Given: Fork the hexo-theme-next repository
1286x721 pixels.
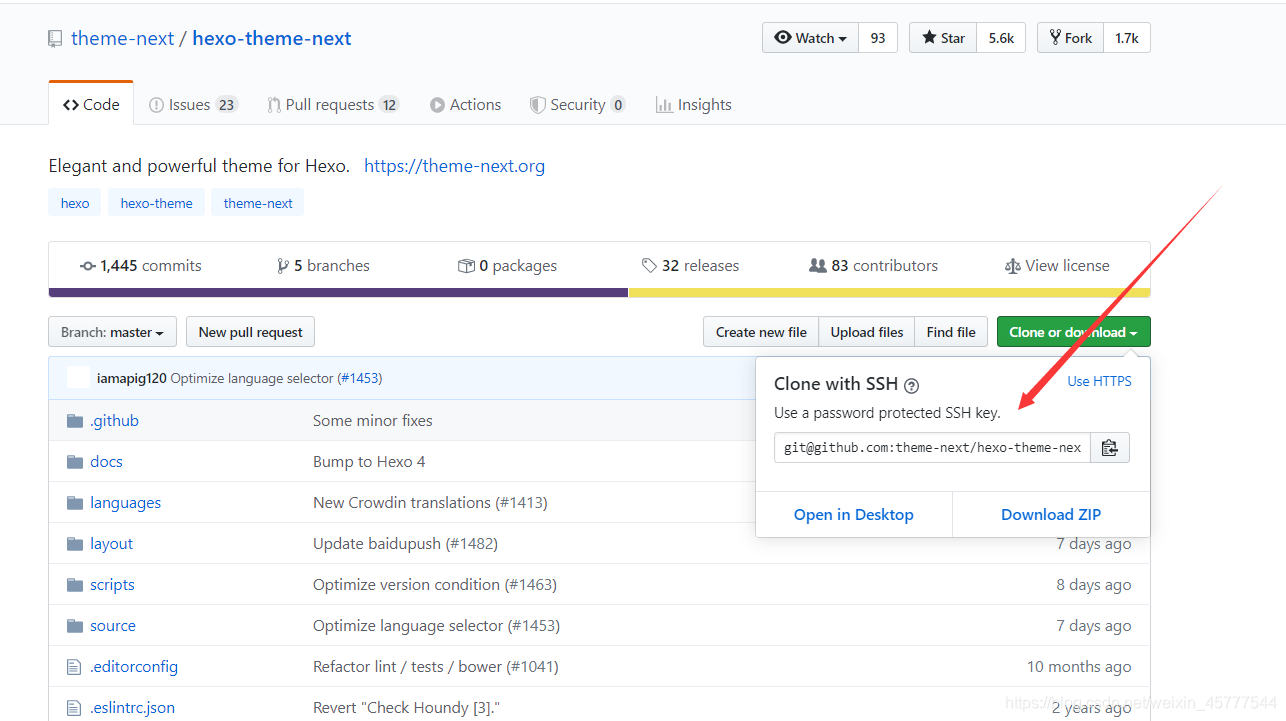Looking at the screenshot, I should pyautogui.click(x=1070, y=38).
